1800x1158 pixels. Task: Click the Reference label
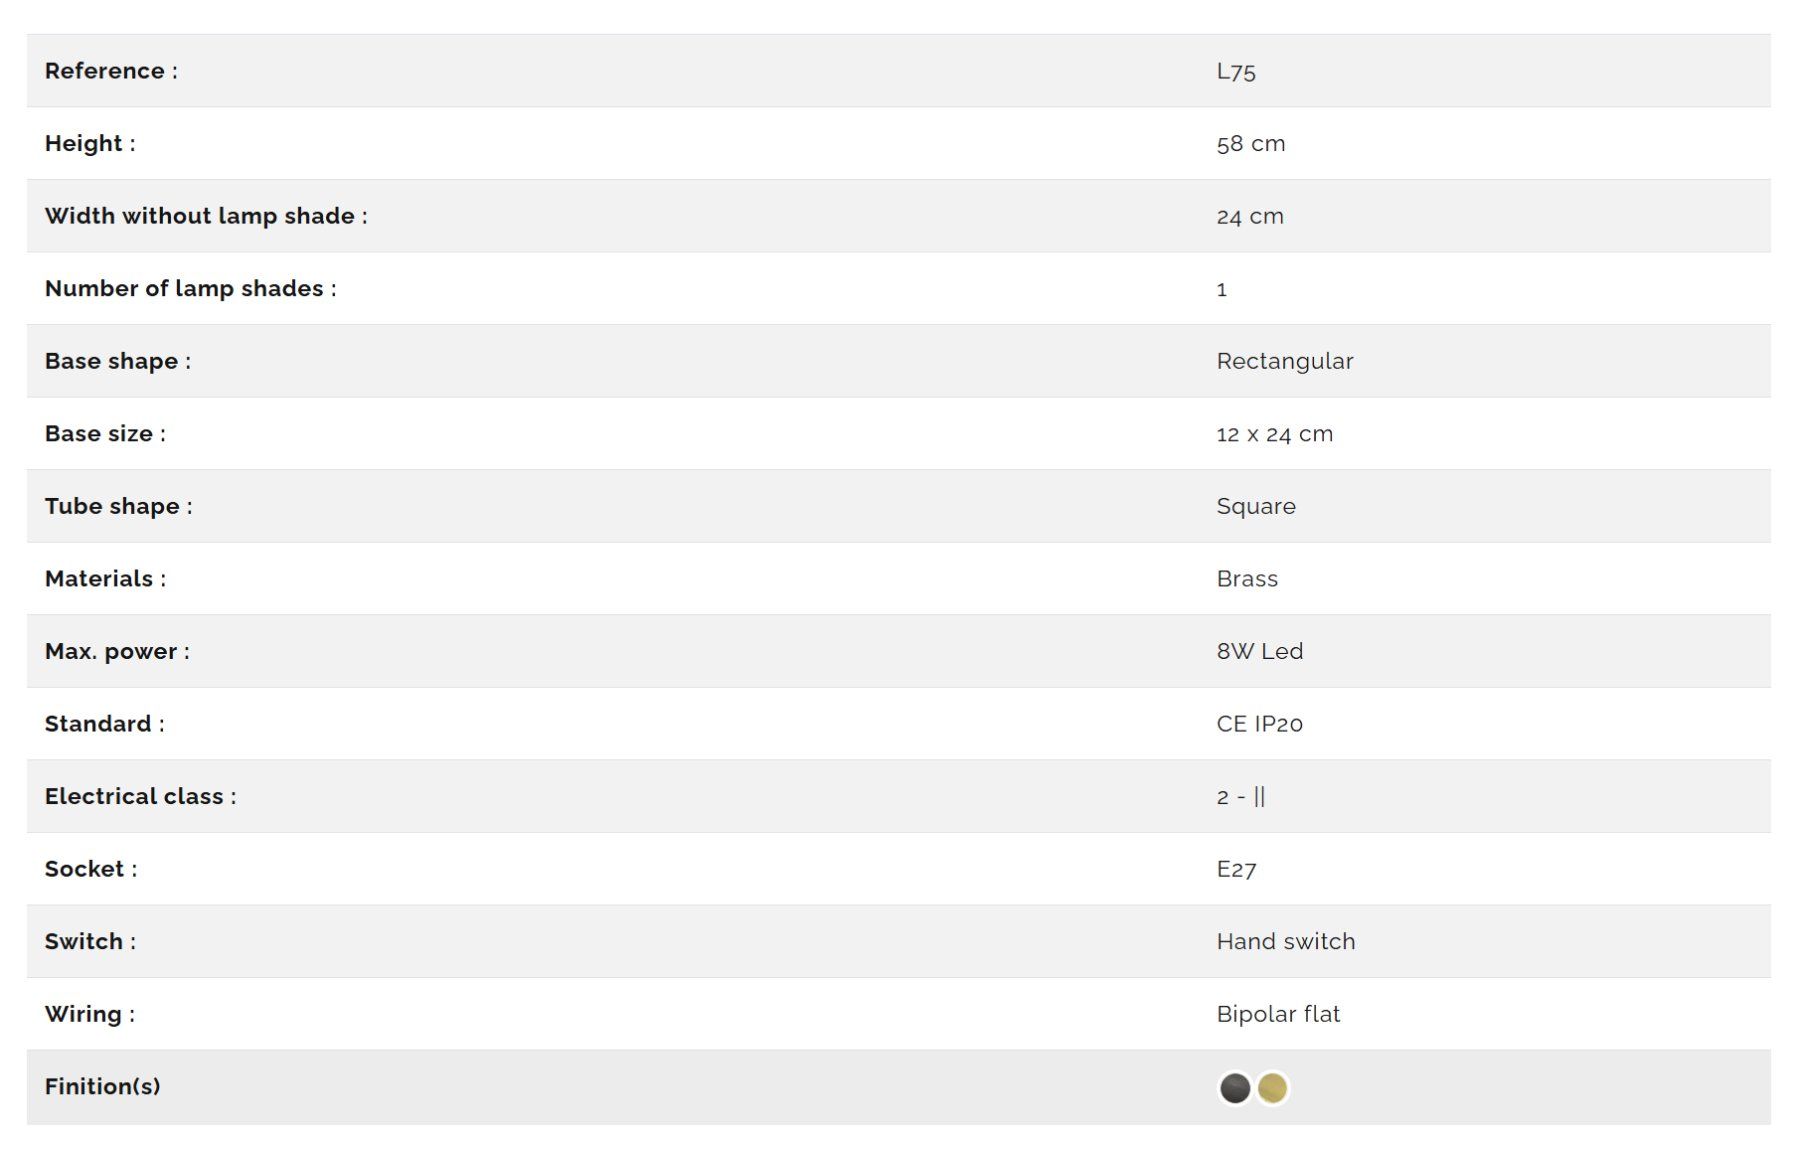click(x=111, y=71)
